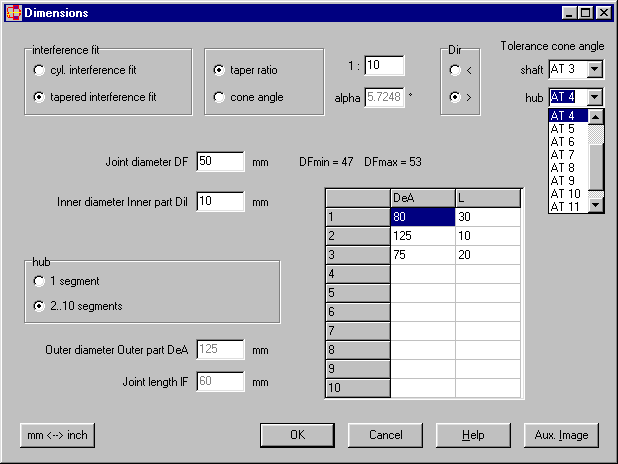
Task: Collapse the hub tolerance dropdown arrow
Action: point(596,97)
